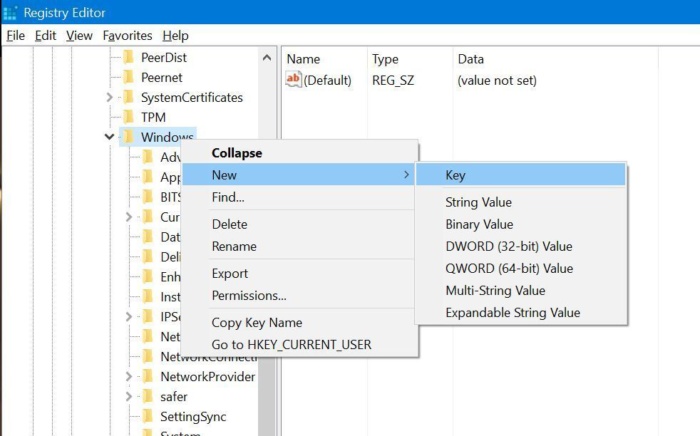Expand the NetworkProvider key
Image resolution: width=700 pixels, height=436 pixels.
[x=129, y=377]
